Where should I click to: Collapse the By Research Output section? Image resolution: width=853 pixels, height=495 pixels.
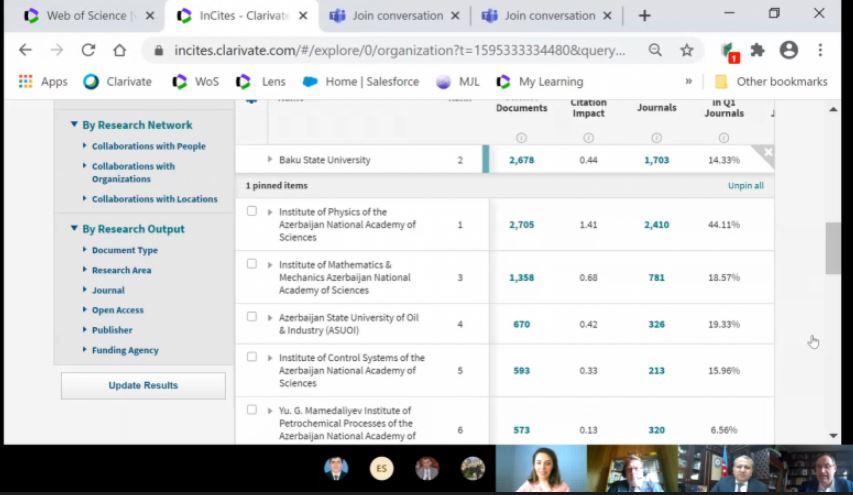(74, 229)
